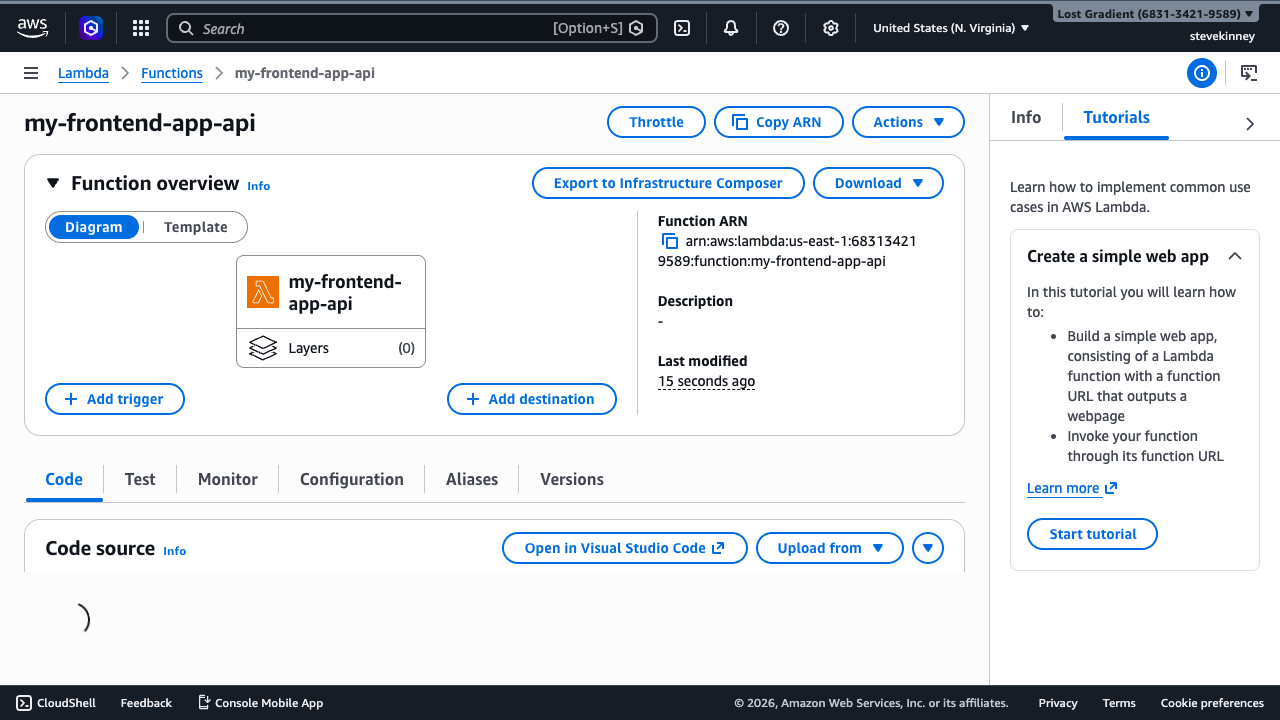Toggle the blue info panel icon

coord(1202,73)
